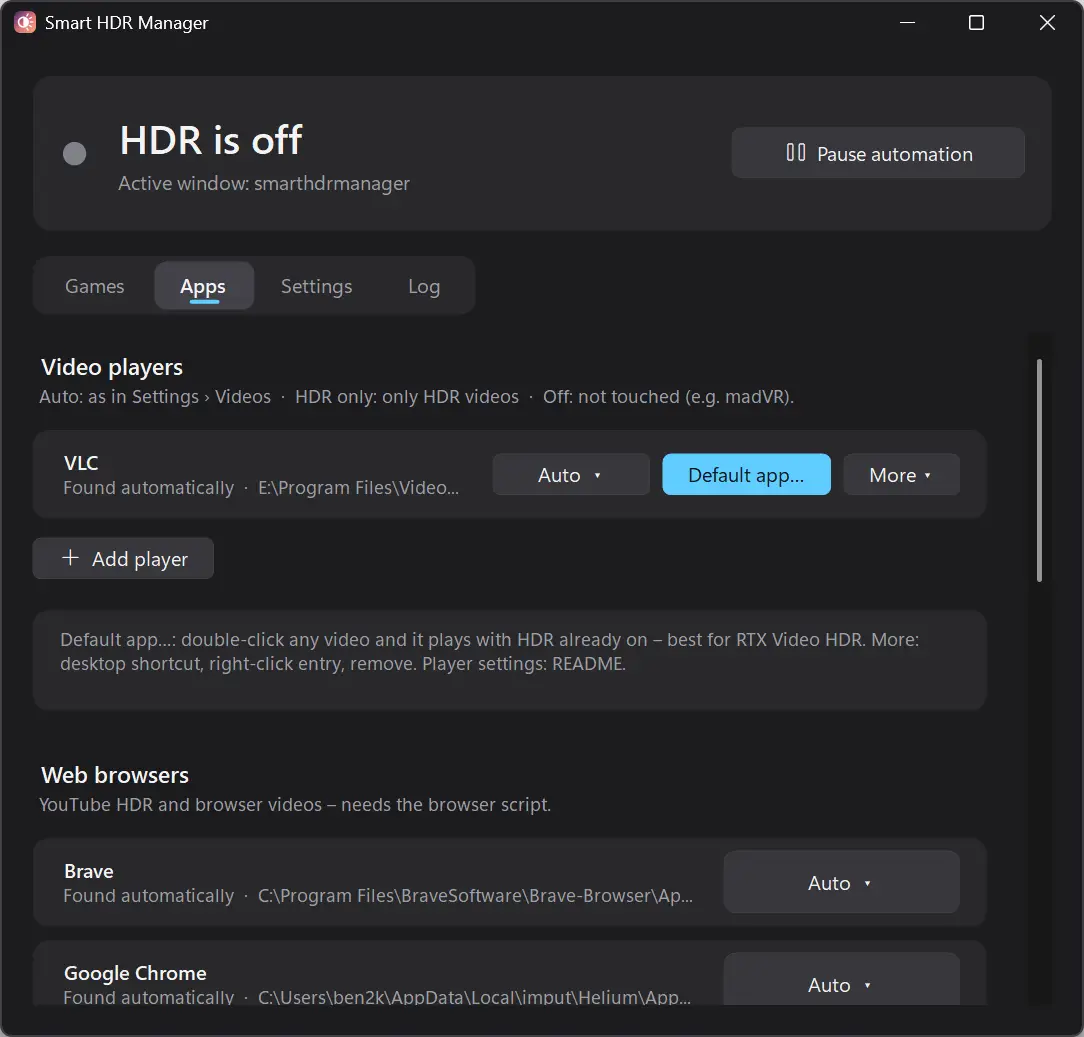
Task: Click the 'Web browsers' section heading
Action: click(x=115, y=775)
